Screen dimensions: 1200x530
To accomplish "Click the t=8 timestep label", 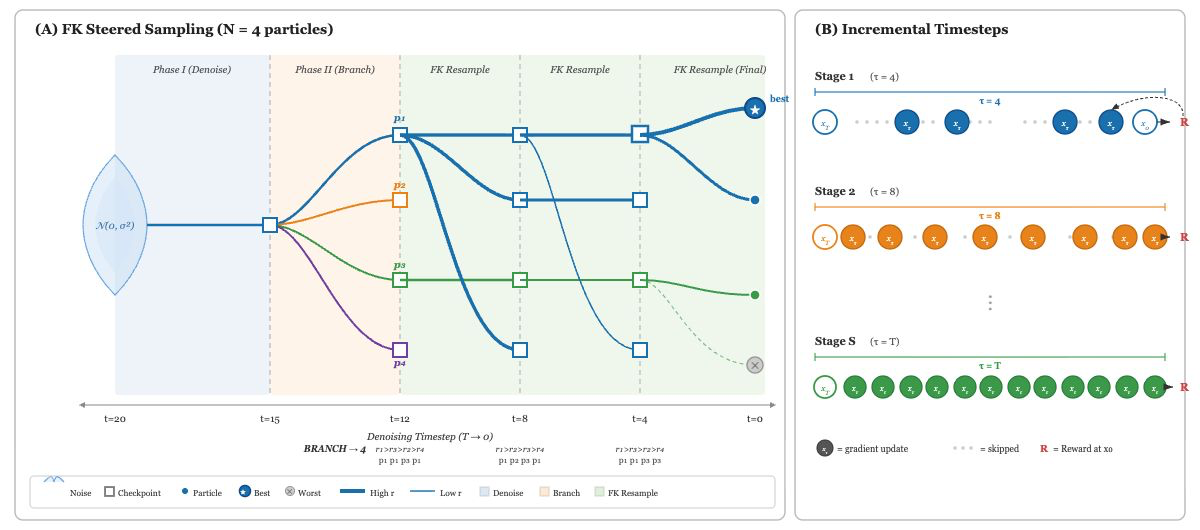I will coord(520,419).
